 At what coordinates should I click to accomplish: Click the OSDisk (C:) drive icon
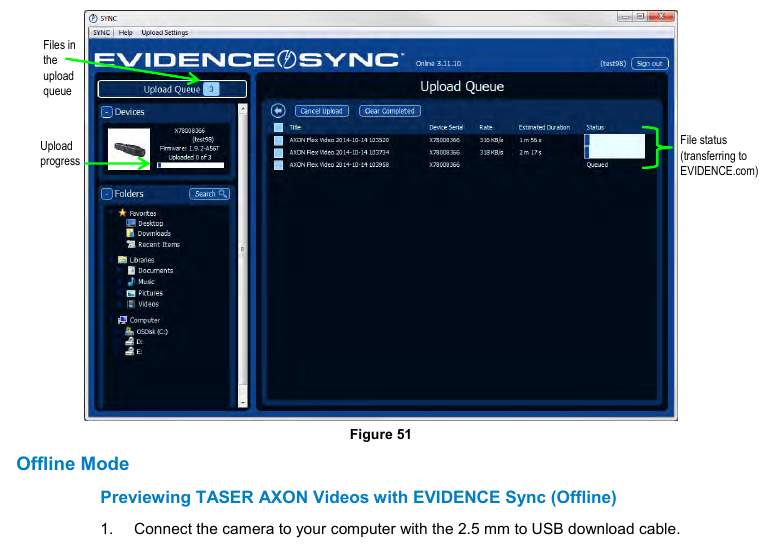click(130, 331)
